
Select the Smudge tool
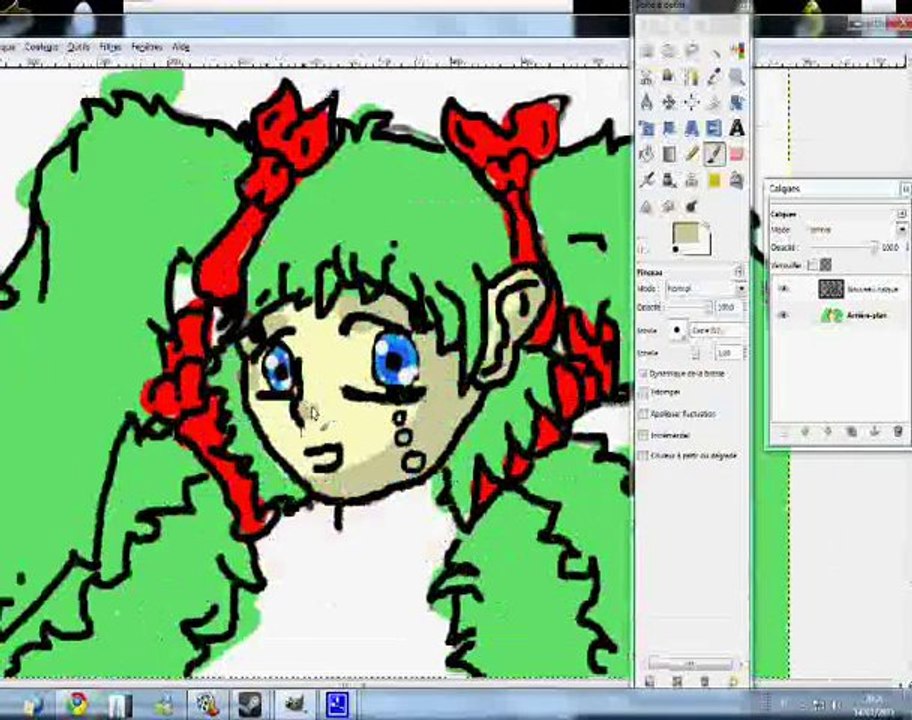pyautogui.click(x=669, y=206)
